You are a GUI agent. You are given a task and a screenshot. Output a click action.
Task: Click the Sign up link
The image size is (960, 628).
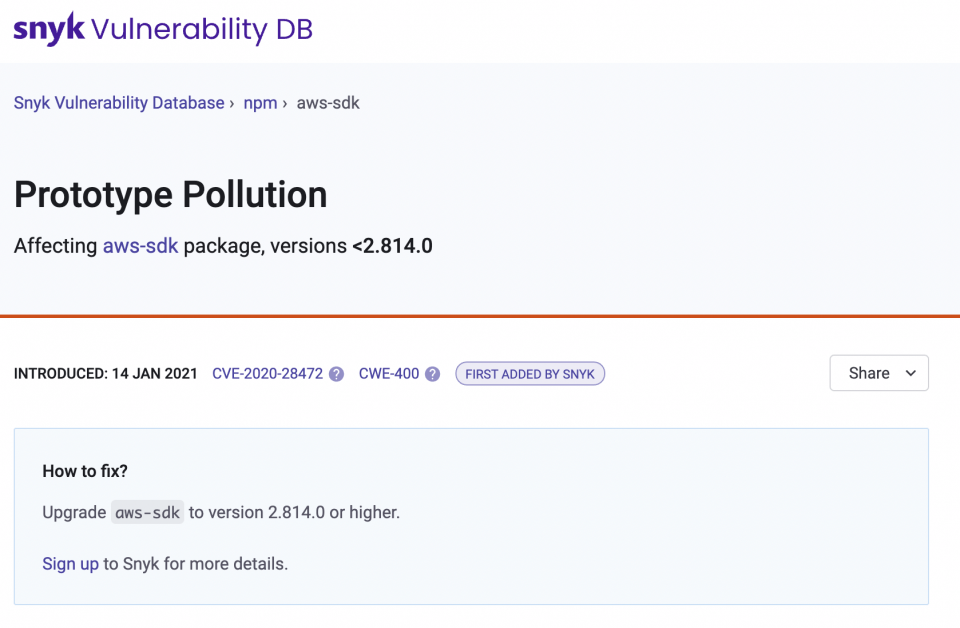coord(70,564)
